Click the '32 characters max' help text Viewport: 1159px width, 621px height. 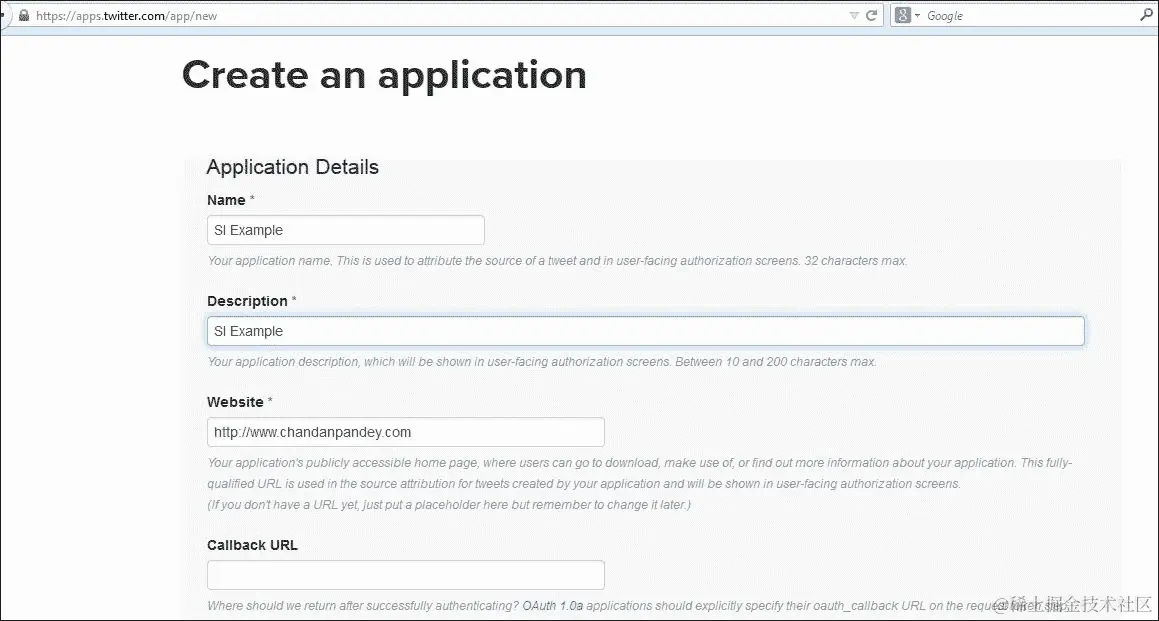[857, 261]
